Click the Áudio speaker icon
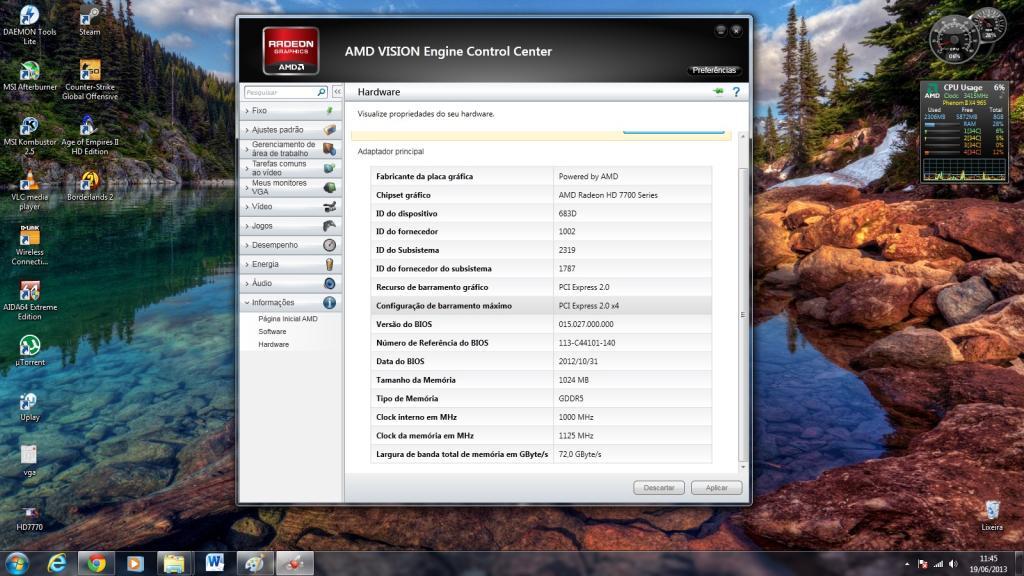This screenshot has width=1024, height=576. [329, 283]
